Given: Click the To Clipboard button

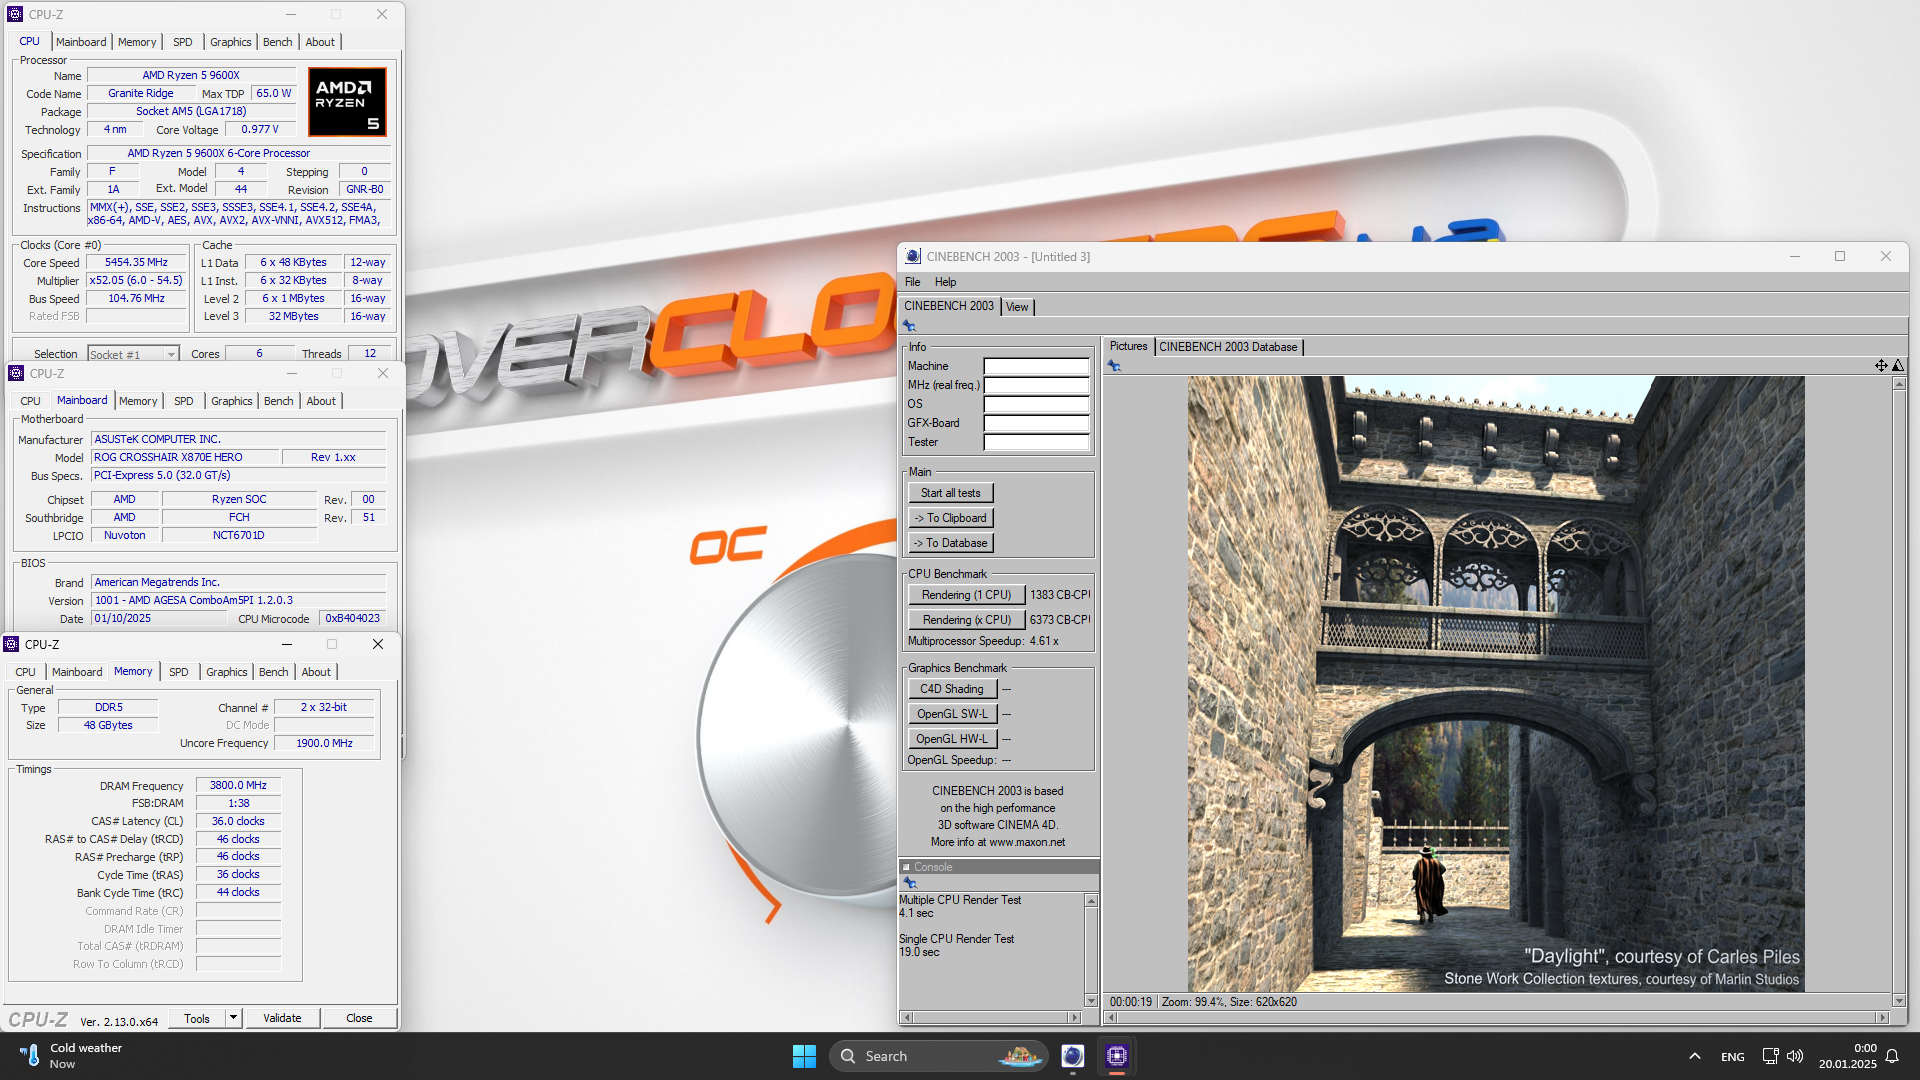Looking at the screenshot, I should click(x=950, y=518).
